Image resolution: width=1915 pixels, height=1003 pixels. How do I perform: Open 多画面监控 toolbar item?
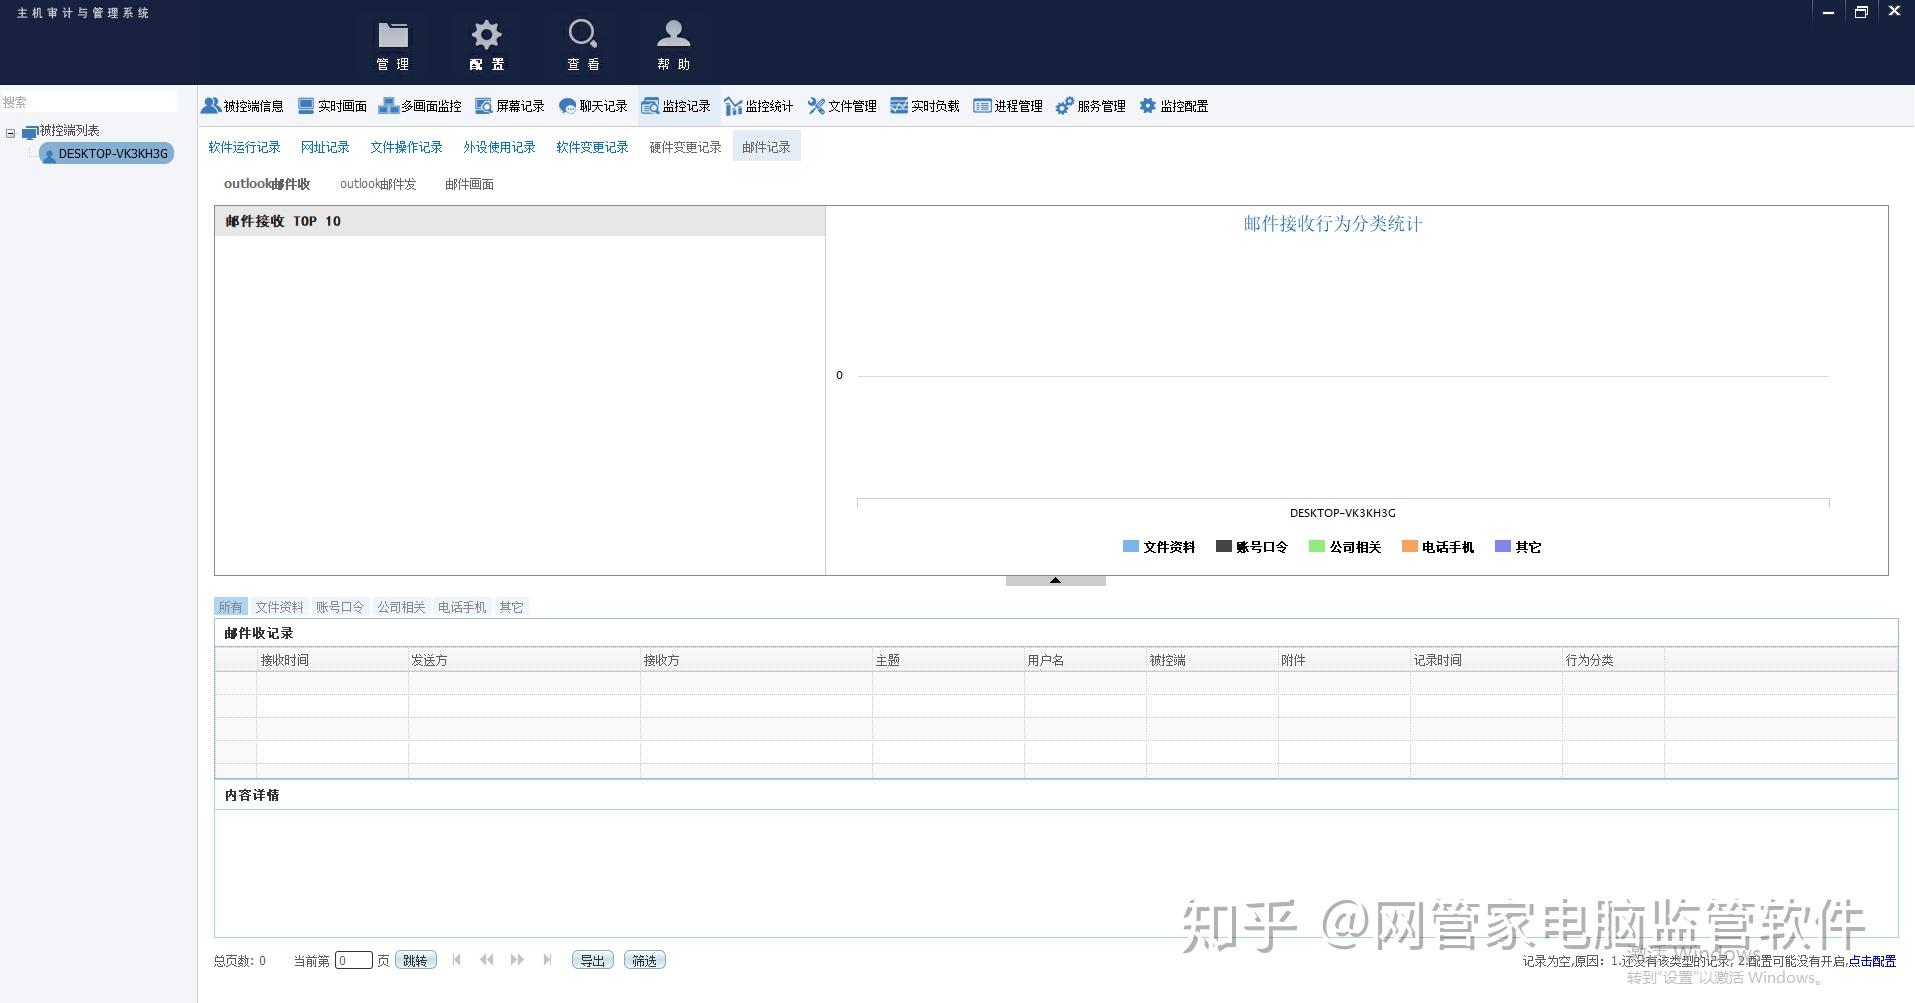(x=420, y=106)
